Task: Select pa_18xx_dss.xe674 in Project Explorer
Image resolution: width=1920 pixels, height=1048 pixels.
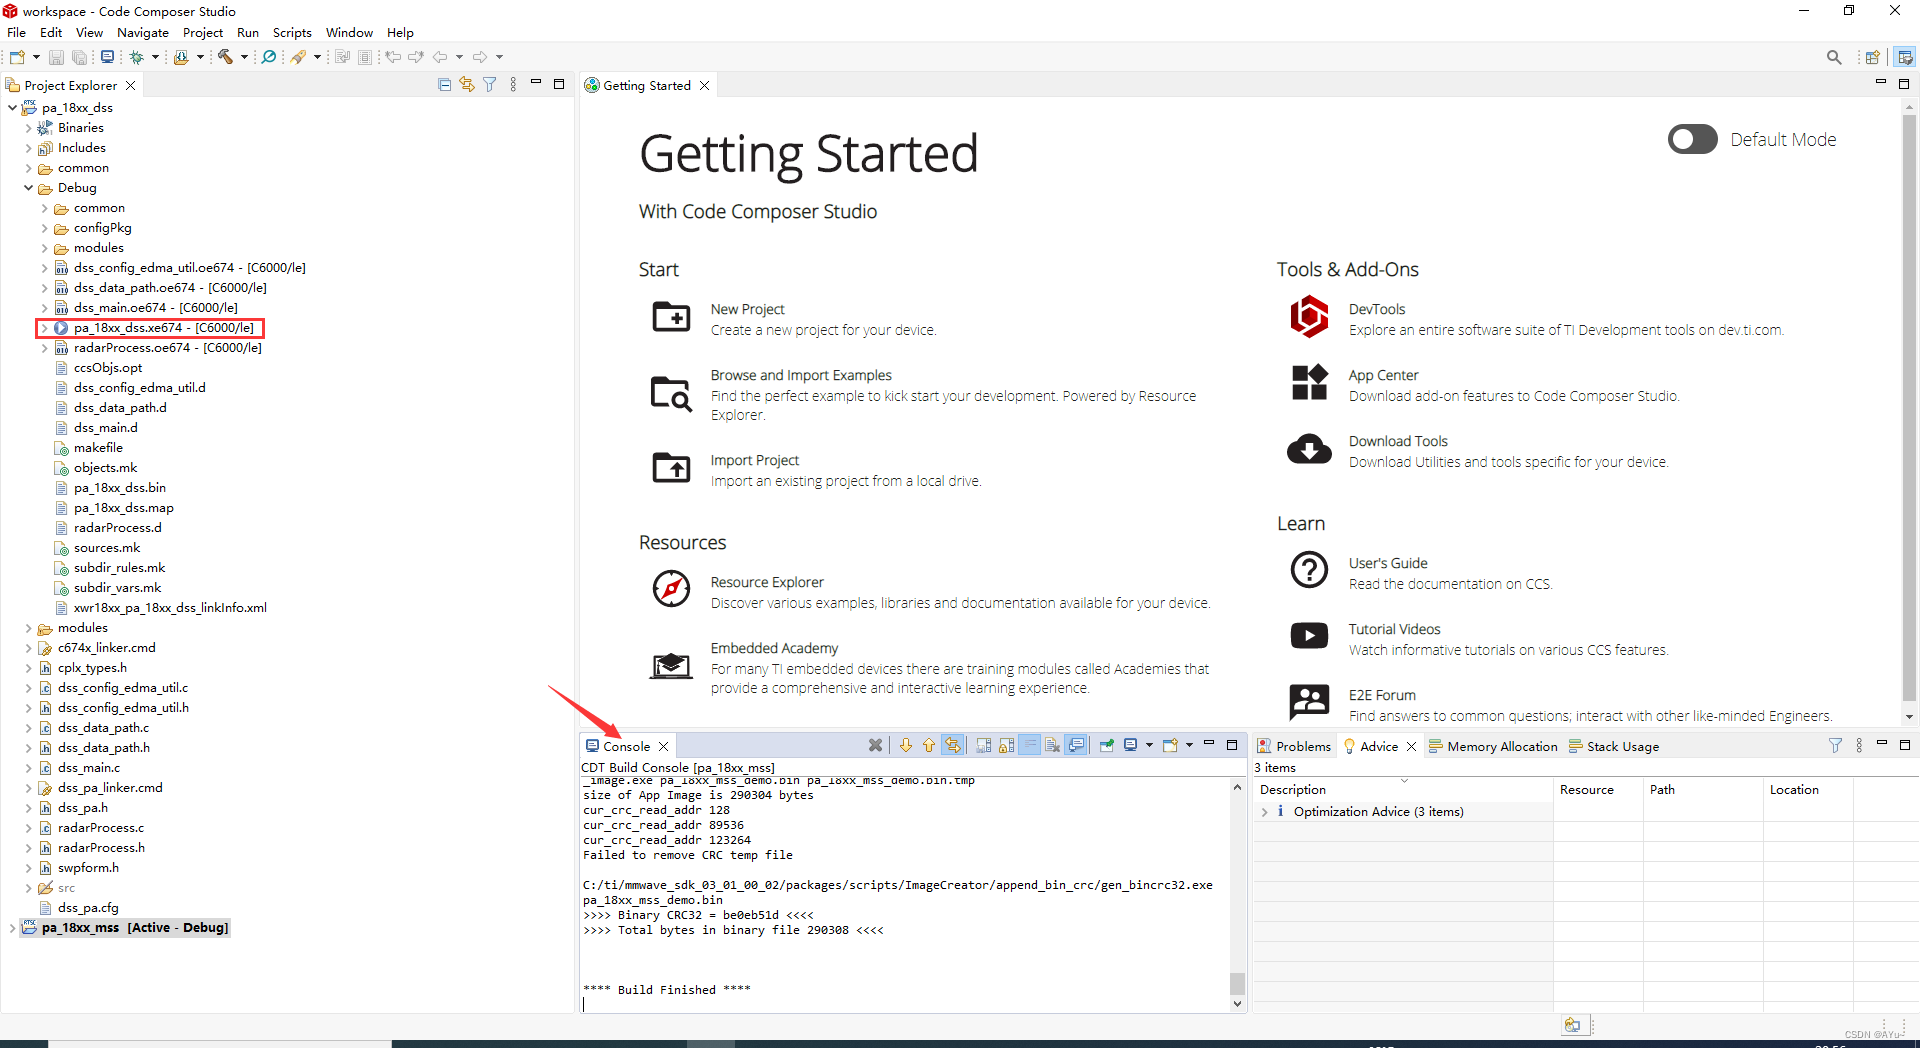Action: (x=164, y=327)
